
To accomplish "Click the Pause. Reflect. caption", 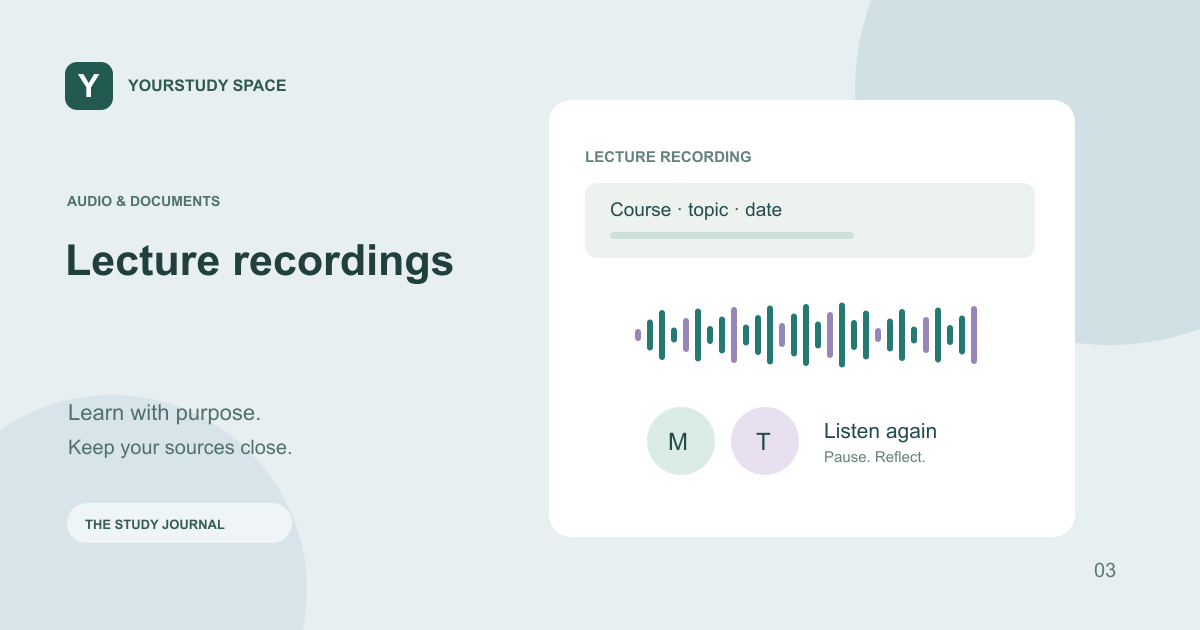I will (x=875, y=457).
